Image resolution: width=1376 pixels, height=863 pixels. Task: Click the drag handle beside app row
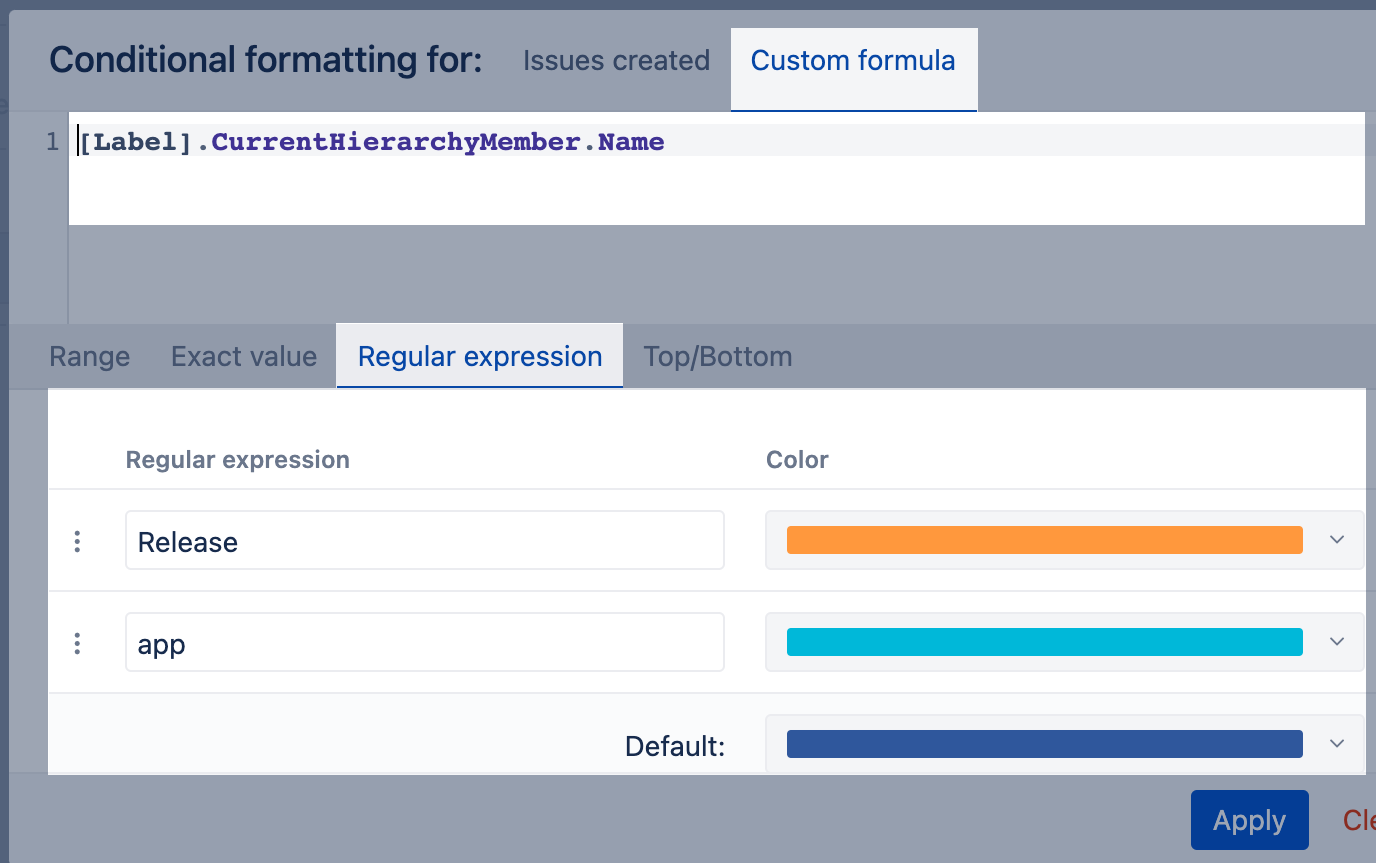click(x=77, y=643)
